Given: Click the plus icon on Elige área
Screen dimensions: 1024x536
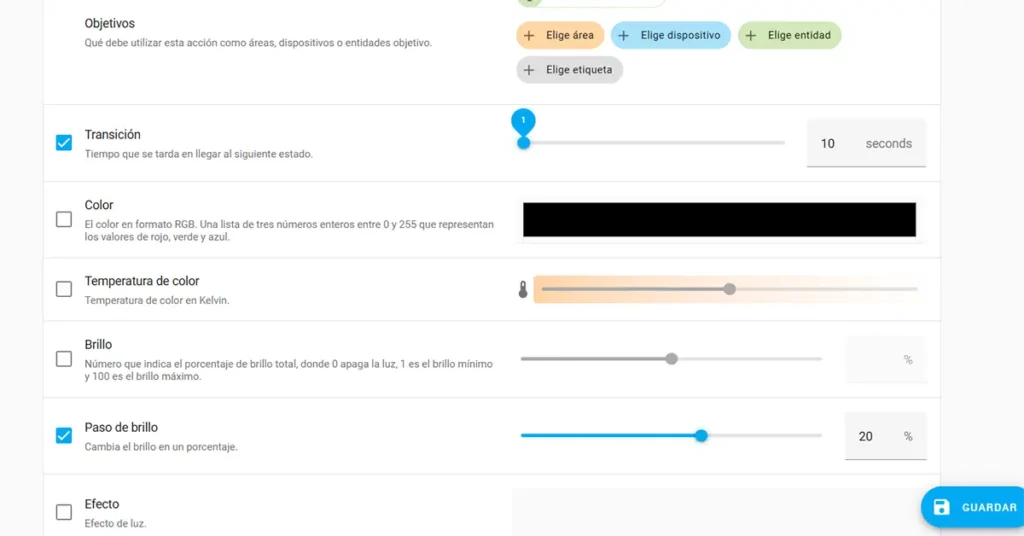Looking at the screenshot, I should 530,36.
